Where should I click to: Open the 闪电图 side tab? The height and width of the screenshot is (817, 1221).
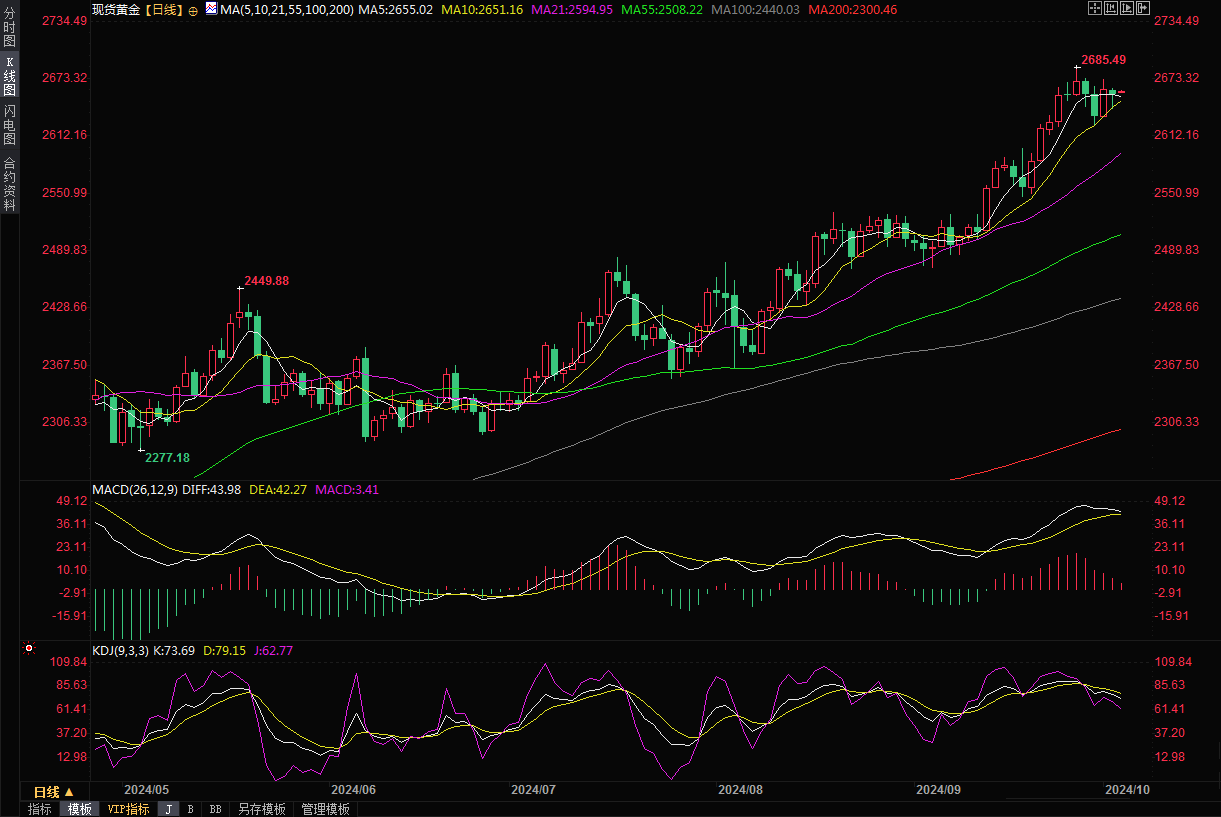coord(9,123)
